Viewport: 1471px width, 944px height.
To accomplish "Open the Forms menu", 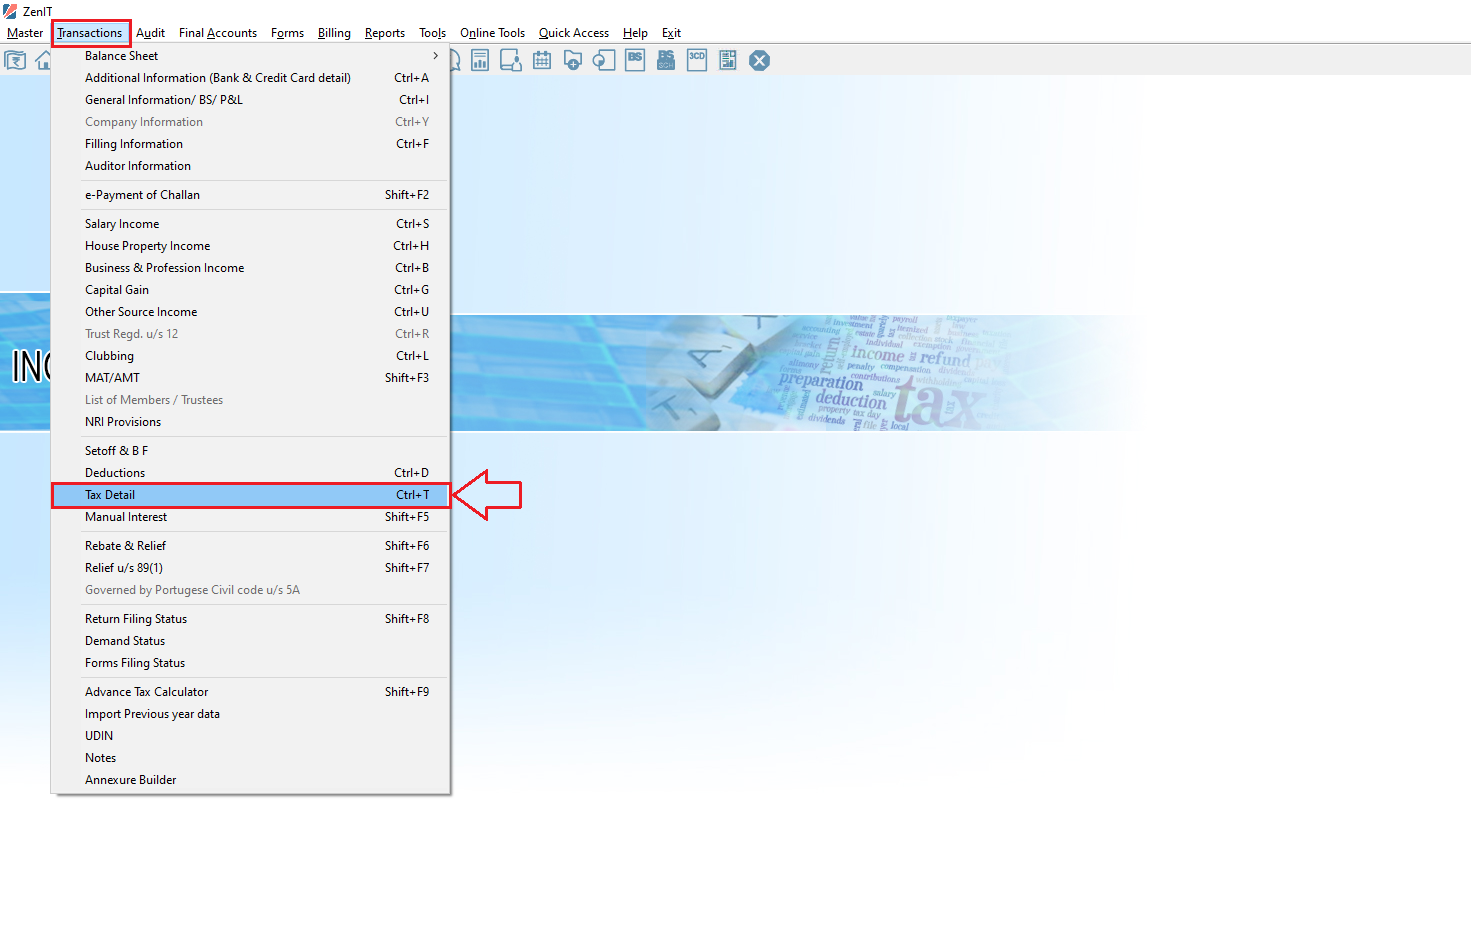I will click(x=287, y=33).
